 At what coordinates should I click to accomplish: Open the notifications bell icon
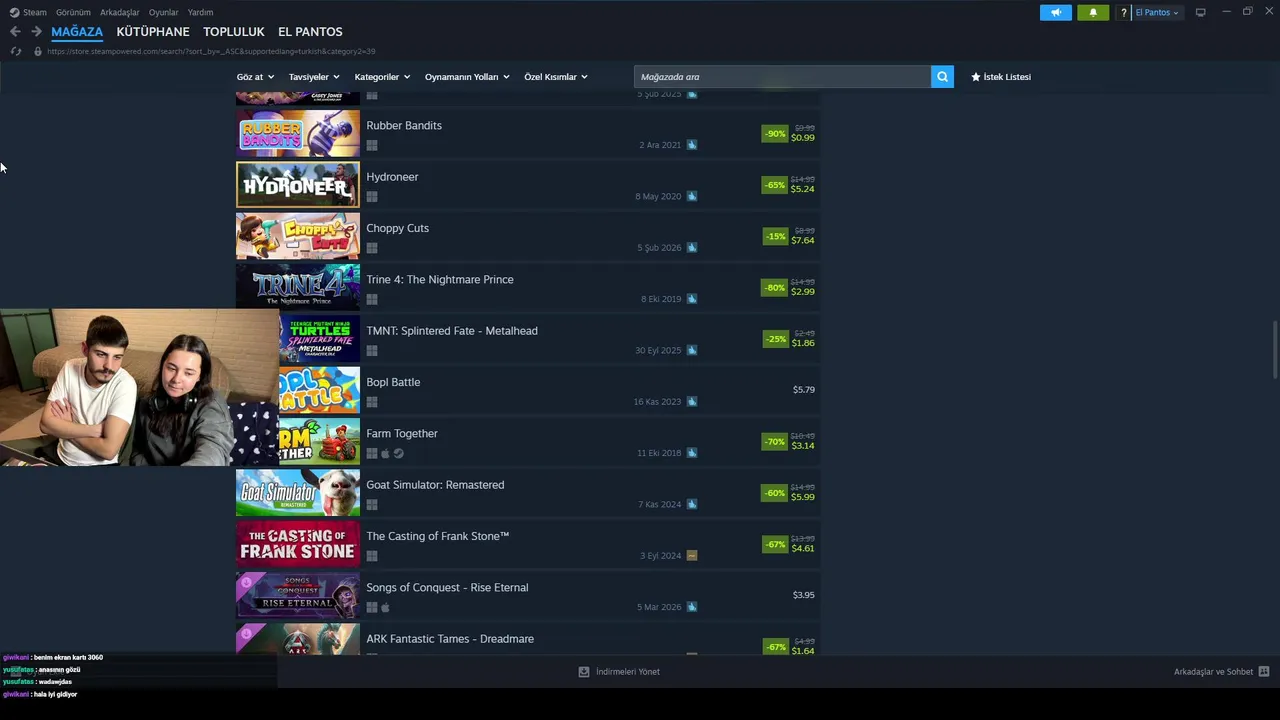point(1093,12)
